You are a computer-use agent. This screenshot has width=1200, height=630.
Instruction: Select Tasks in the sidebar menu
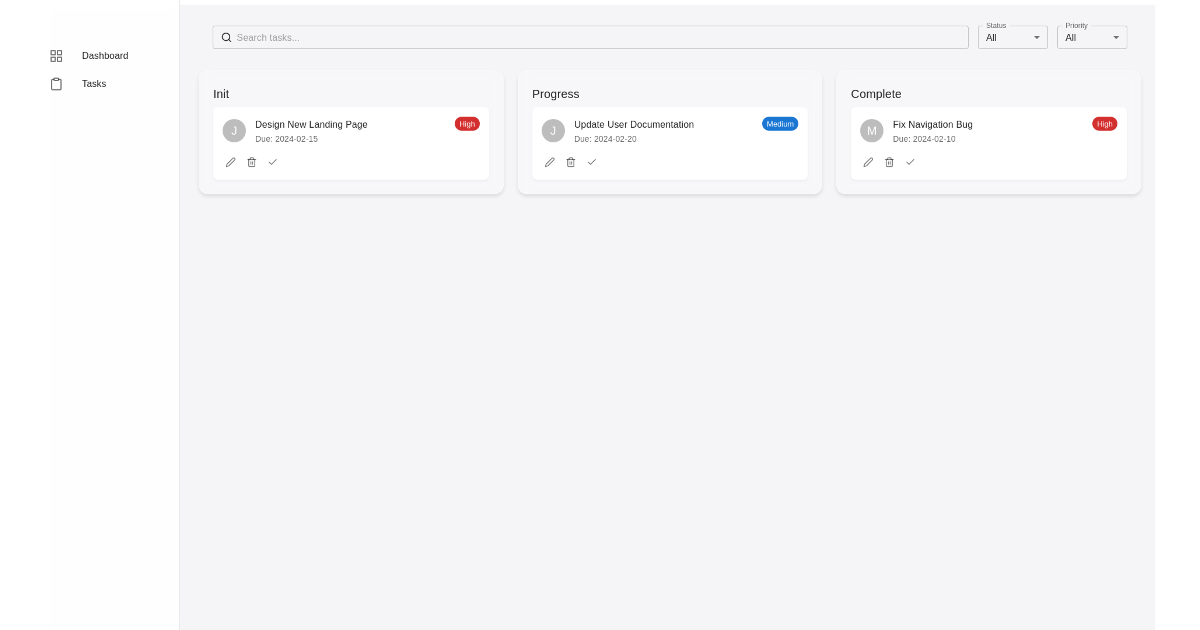pos(93,84)
